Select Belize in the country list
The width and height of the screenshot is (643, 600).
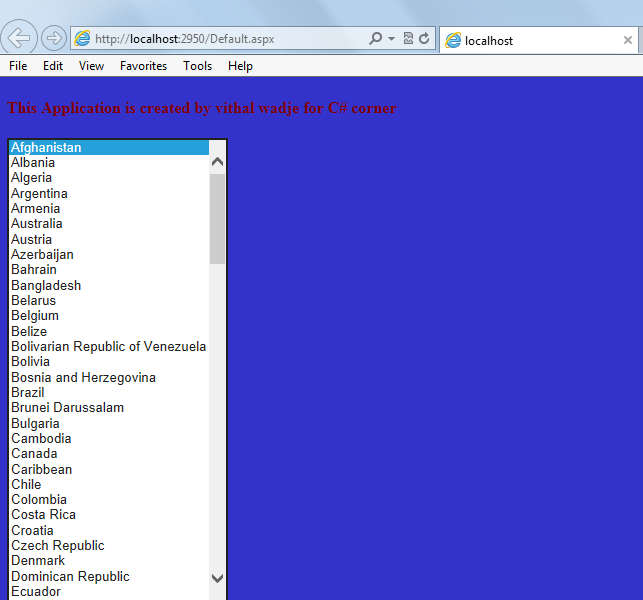click(109, 331)
